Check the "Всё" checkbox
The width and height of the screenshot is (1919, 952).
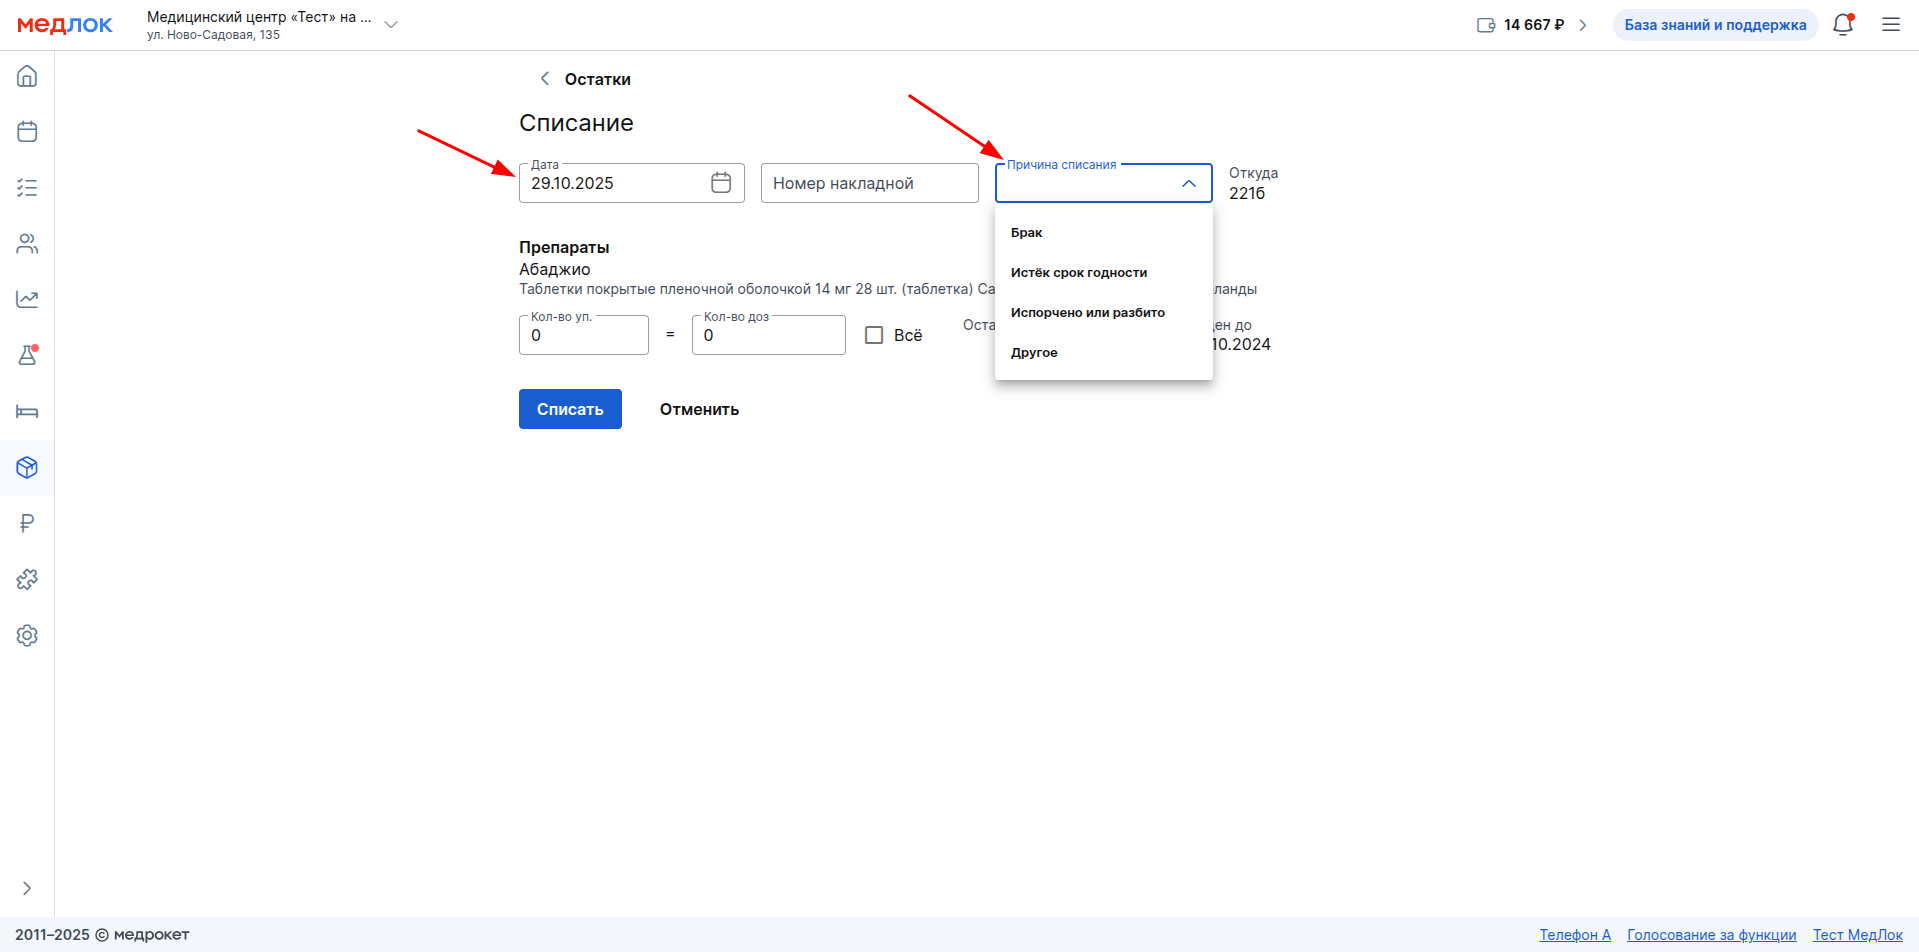874,335
